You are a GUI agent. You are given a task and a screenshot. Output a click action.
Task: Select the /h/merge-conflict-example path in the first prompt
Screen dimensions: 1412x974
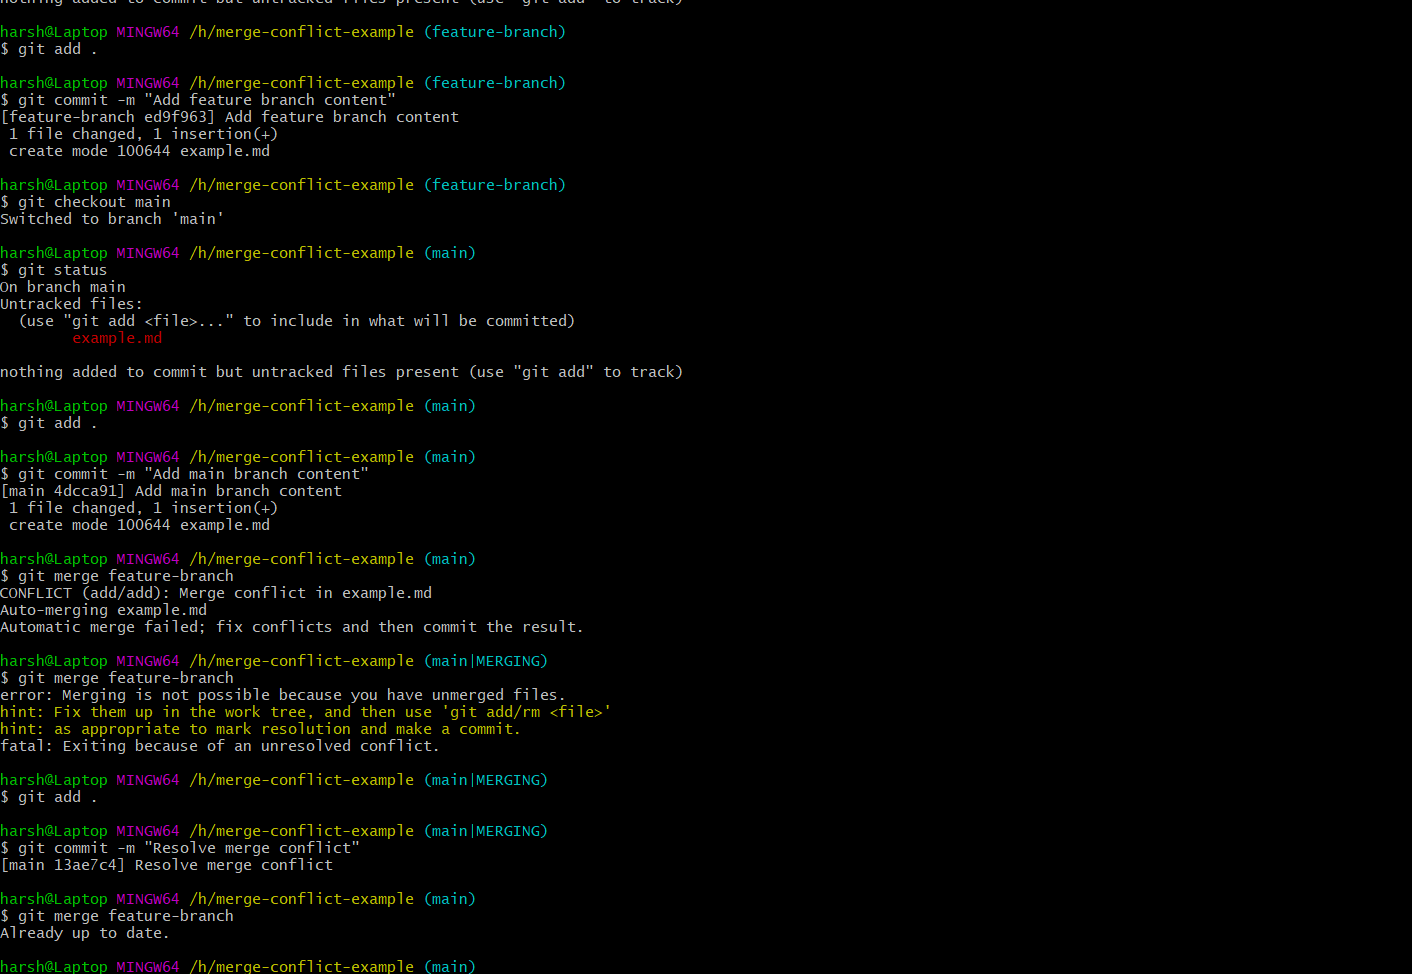tap(300, 31)
